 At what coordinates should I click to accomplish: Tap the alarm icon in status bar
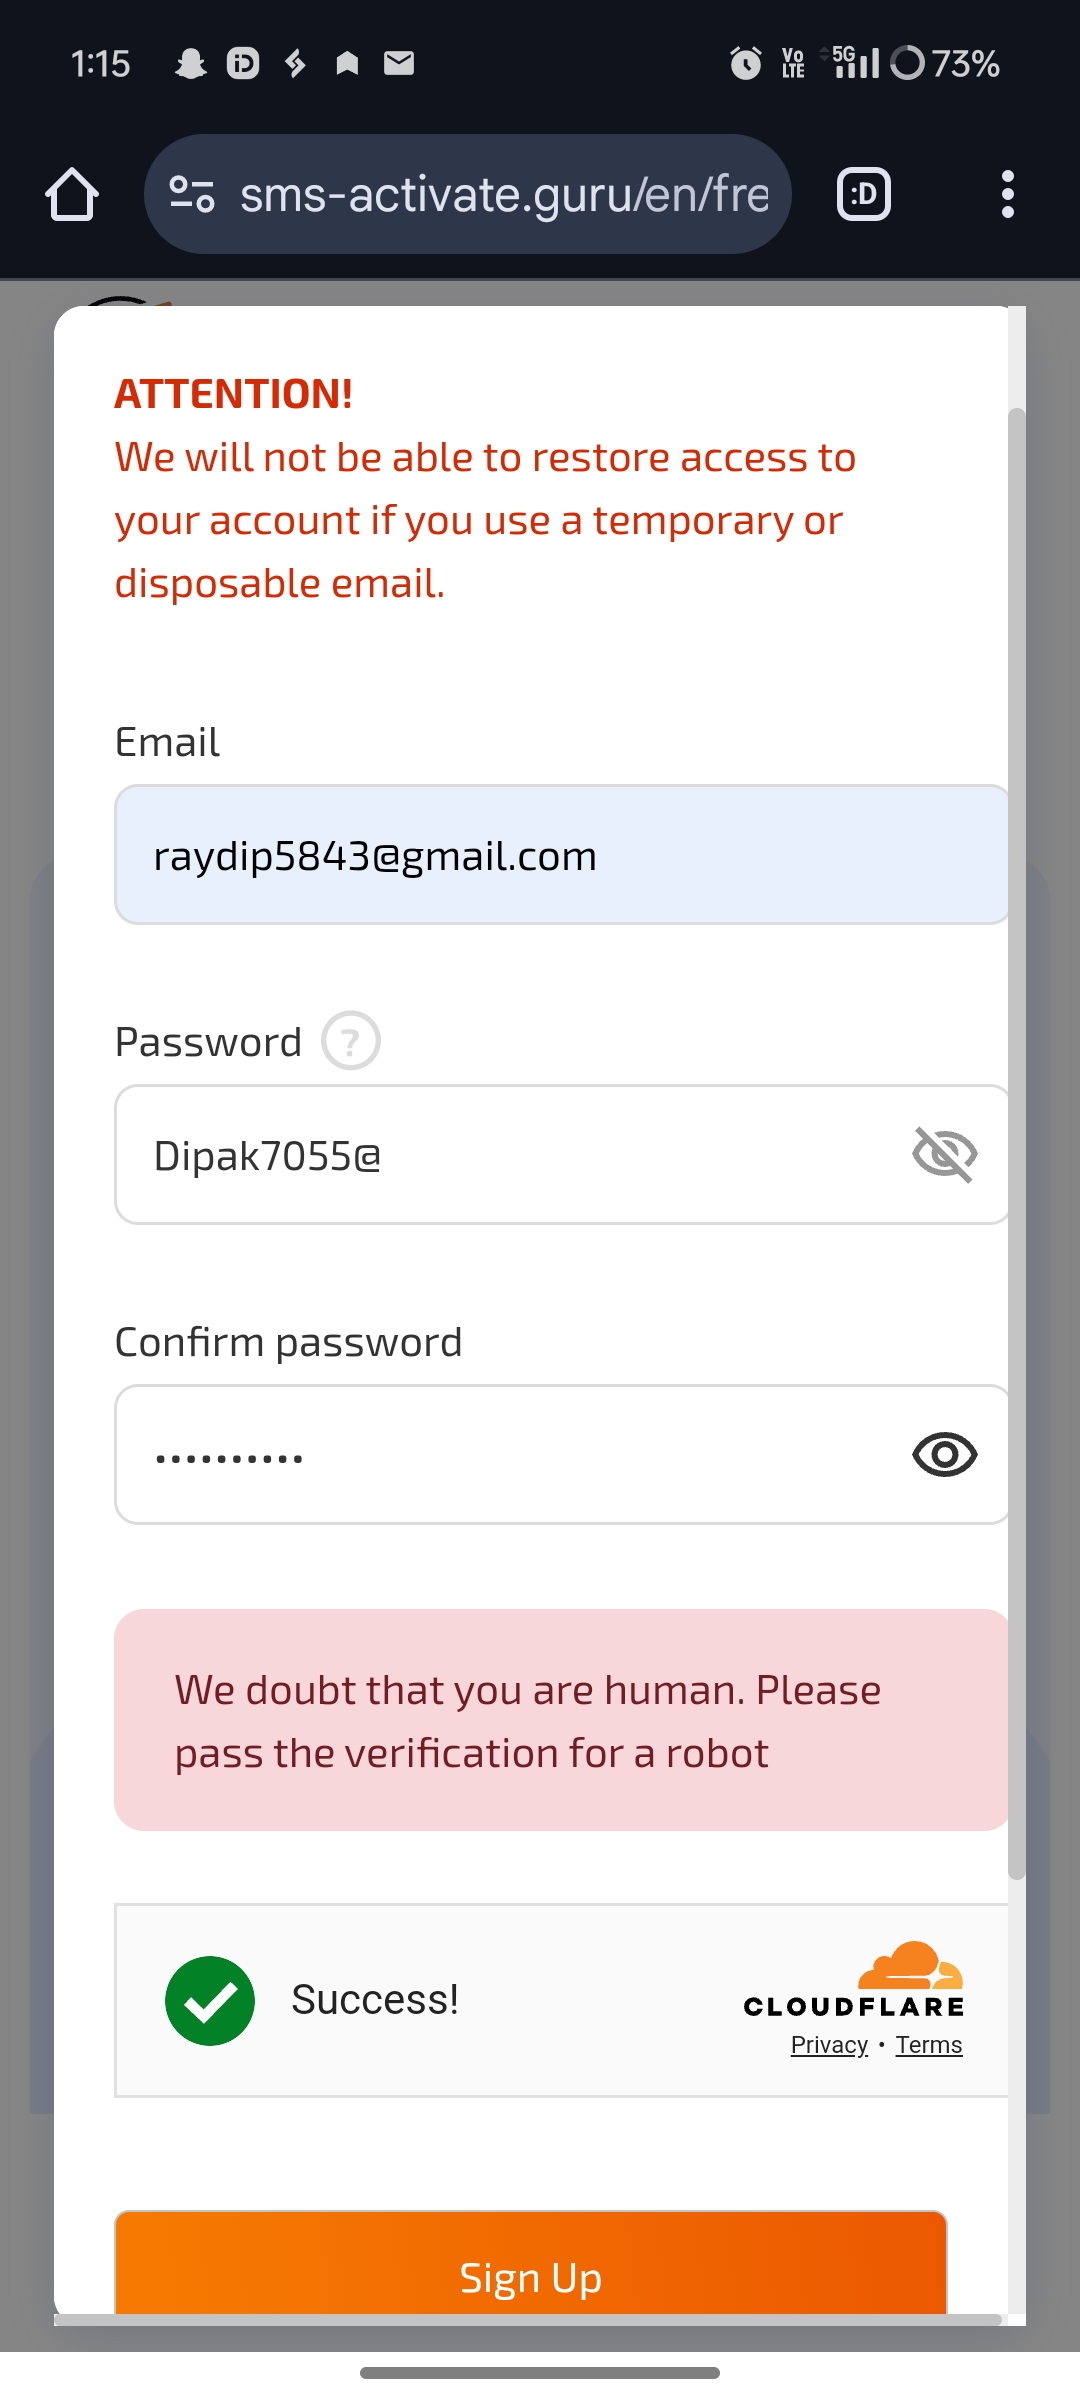(x=745, y=64)
